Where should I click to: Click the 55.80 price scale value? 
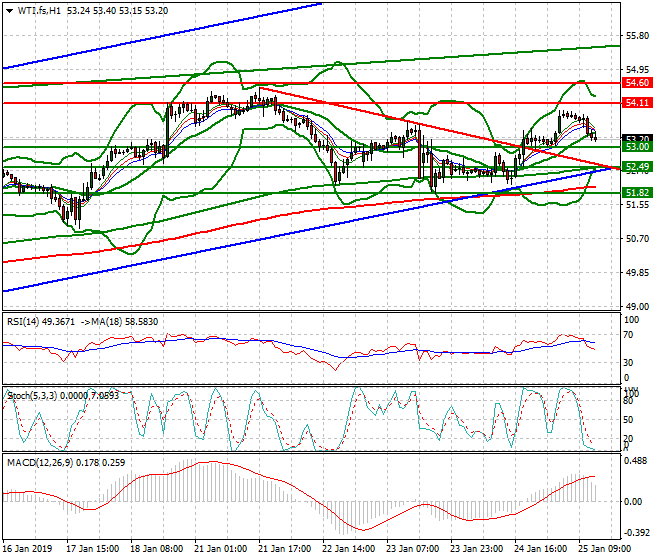pos(637,36)
